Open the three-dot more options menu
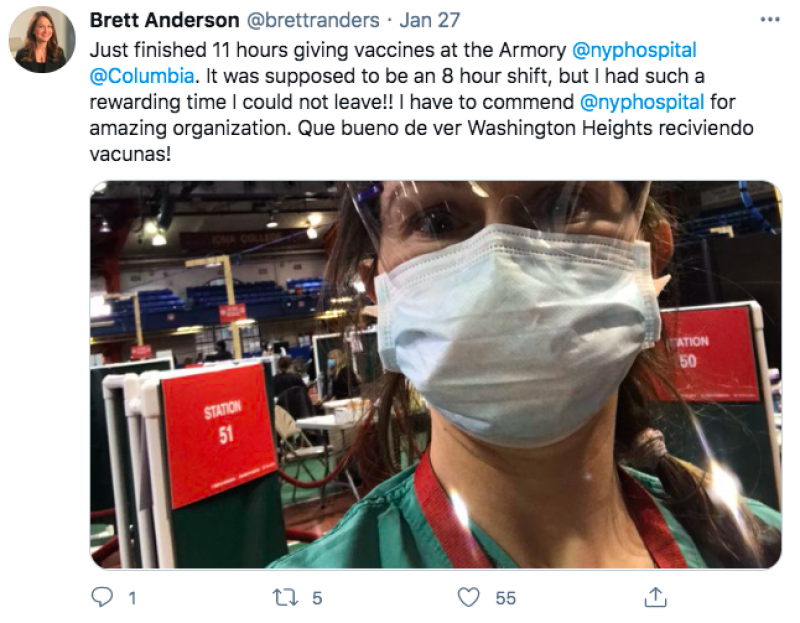The image size is (800, 623). pyautogui.click(x=770, y=20)
